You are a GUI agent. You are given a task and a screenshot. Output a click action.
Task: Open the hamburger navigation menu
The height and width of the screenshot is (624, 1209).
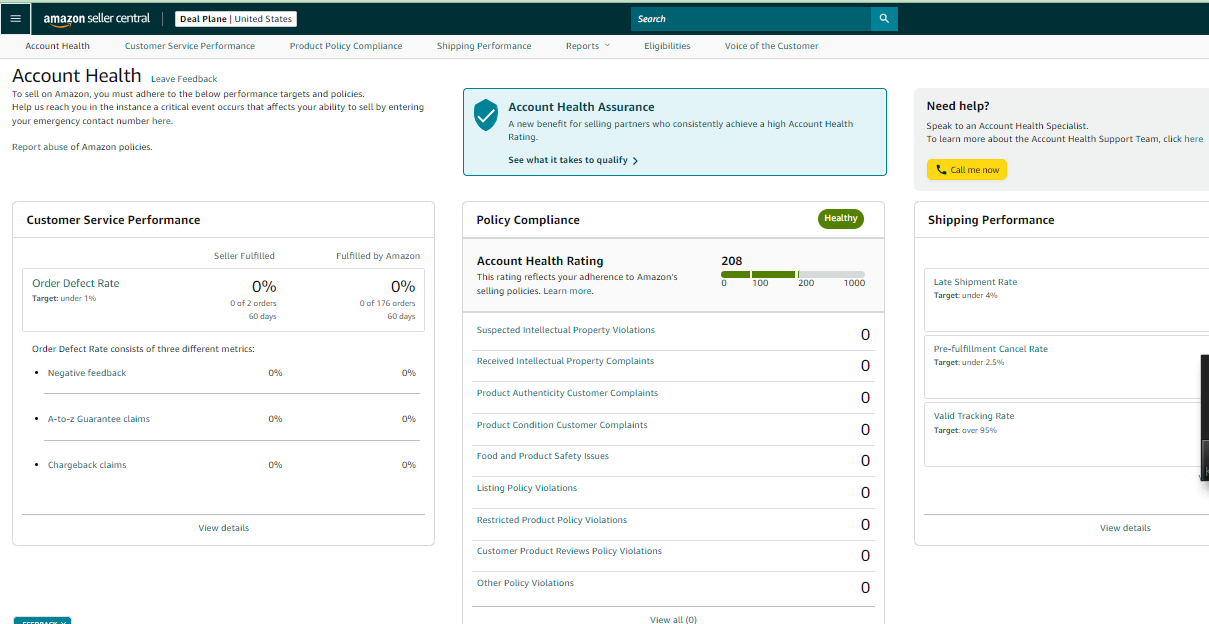(x=15, y=19)
